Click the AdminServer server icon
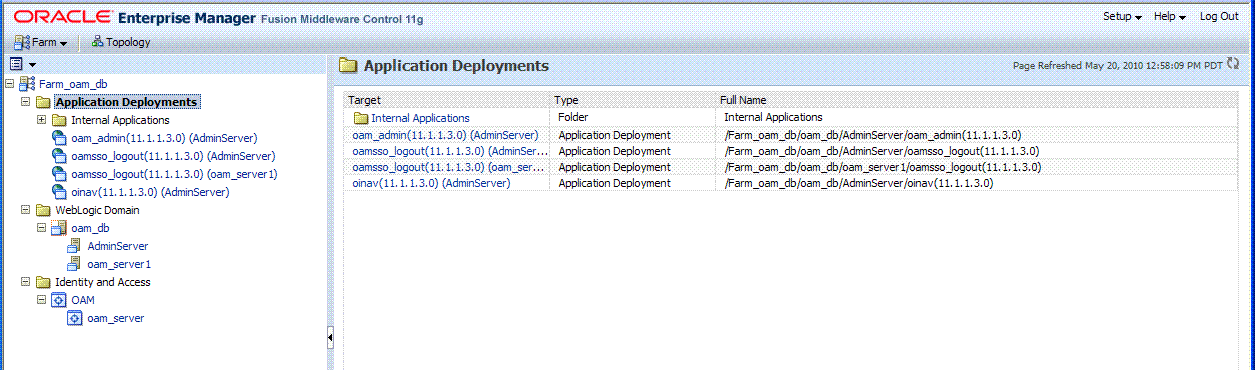This screenshot has width=1257, height=370. 74,246
